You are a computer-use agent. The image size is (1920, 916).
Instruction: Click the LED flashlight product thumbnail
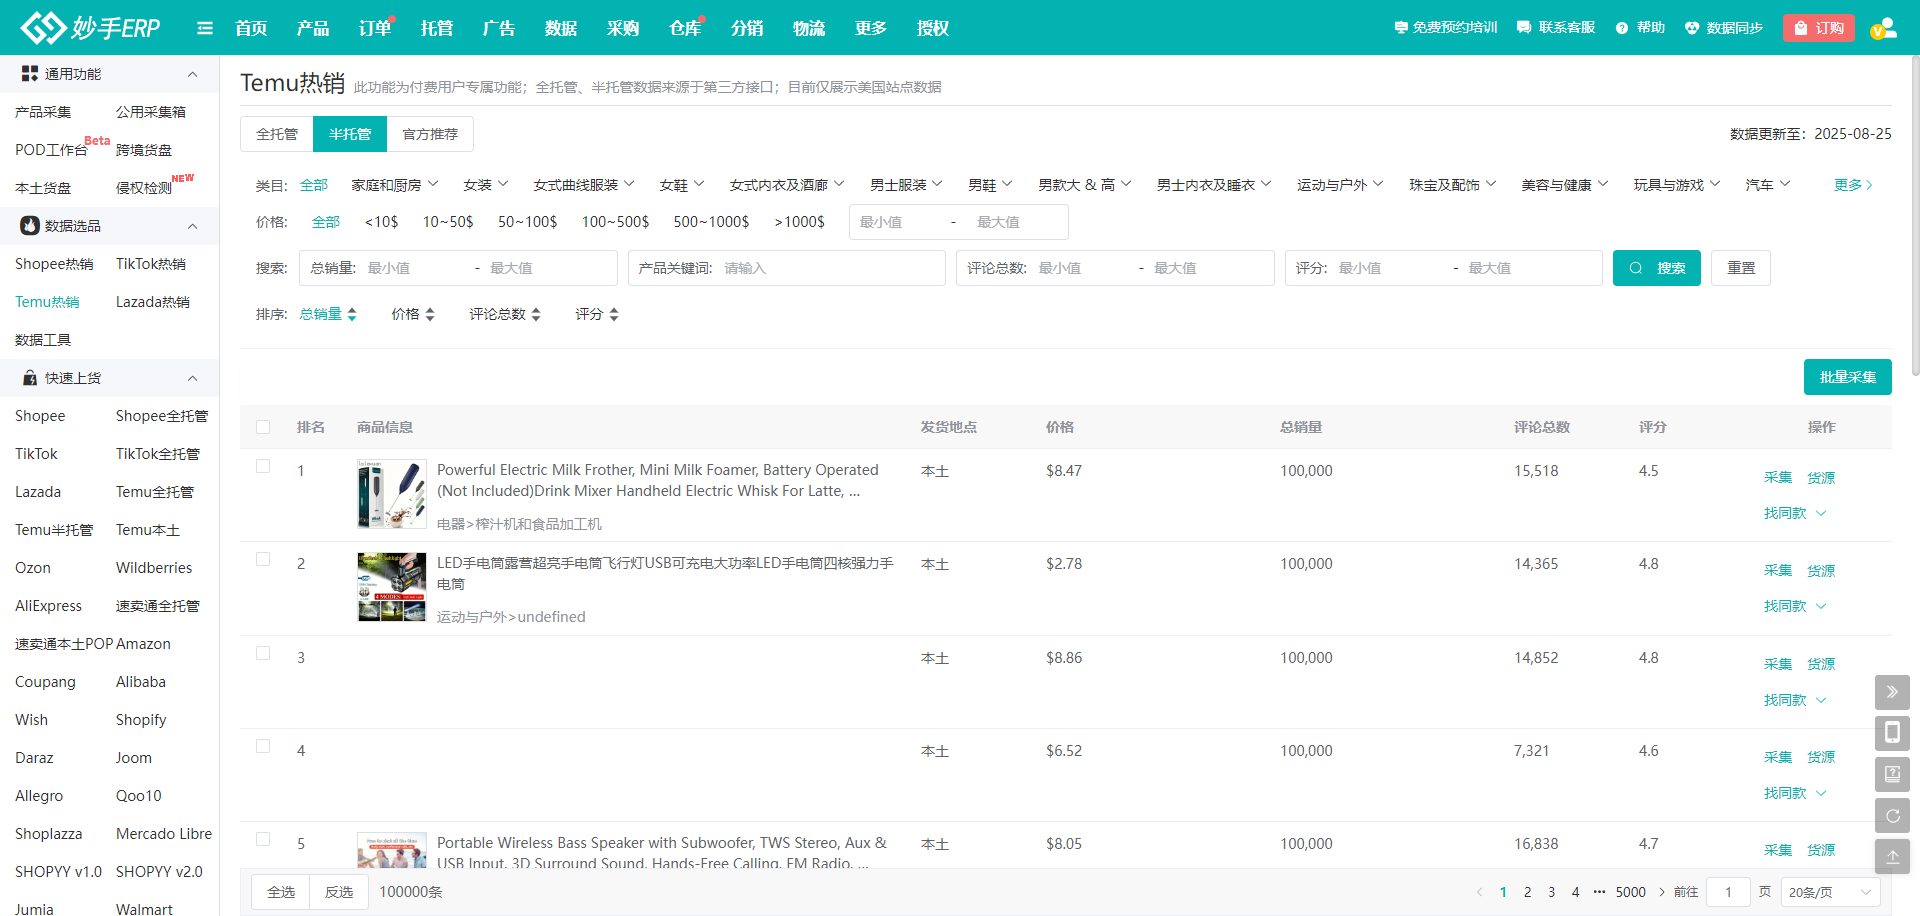392,587
